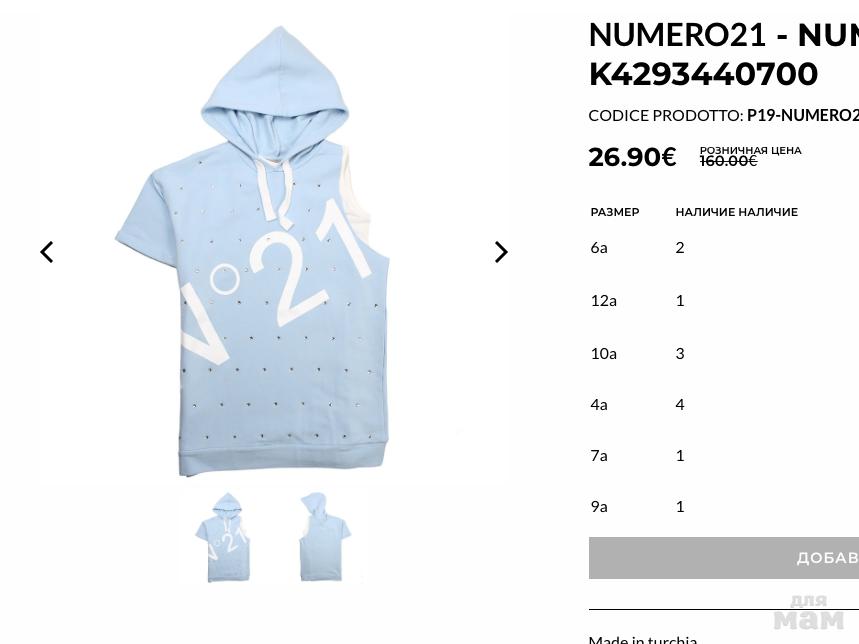Choose size 9a row
The height and width of the screenshot is (644, 859).
724,507
